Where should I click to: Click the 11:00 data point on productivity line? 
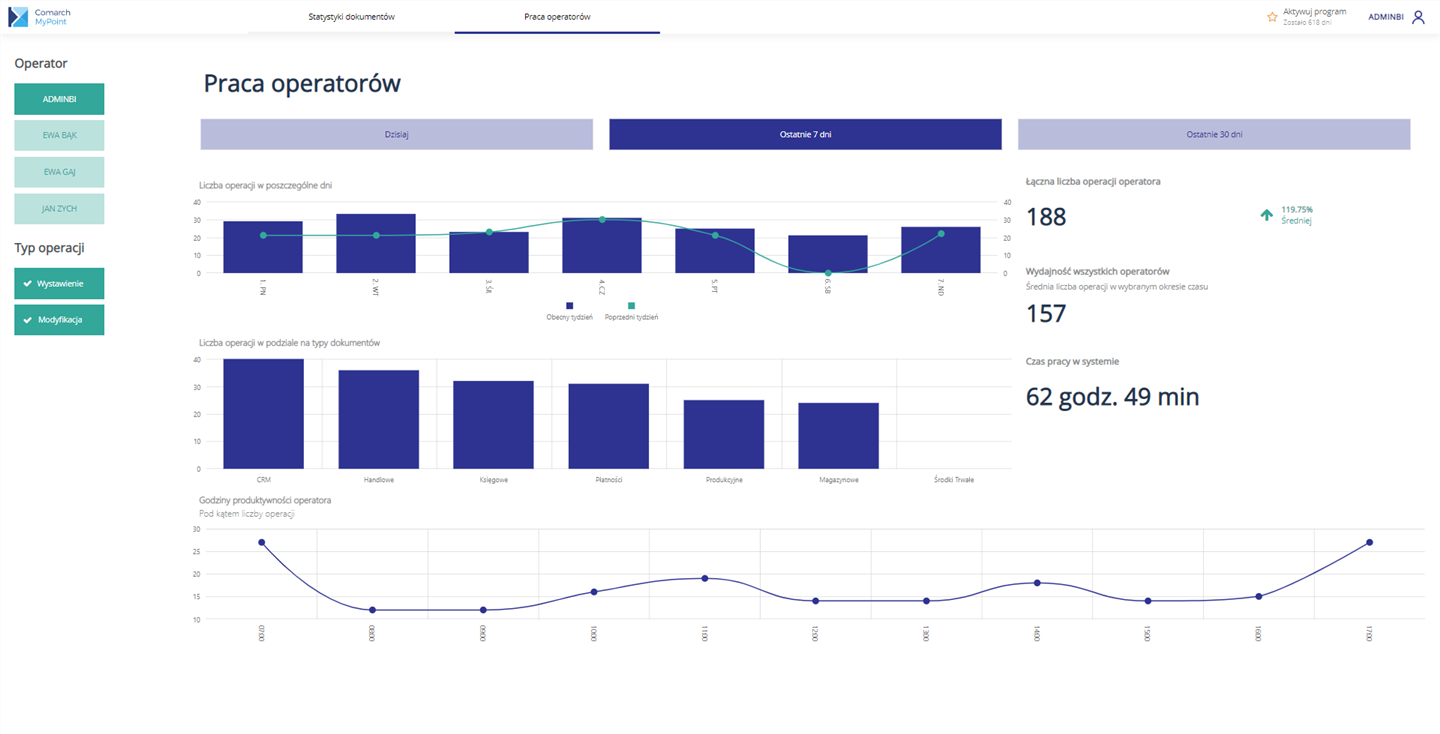(x=705, y=578)
